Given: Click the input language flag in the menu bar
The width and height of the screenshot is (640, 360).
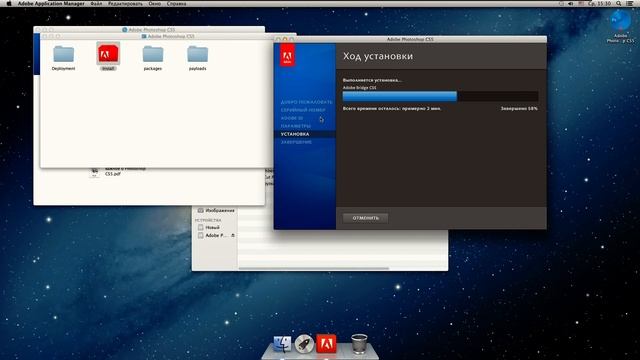Looking at the screenshot, I should point(581,4).
